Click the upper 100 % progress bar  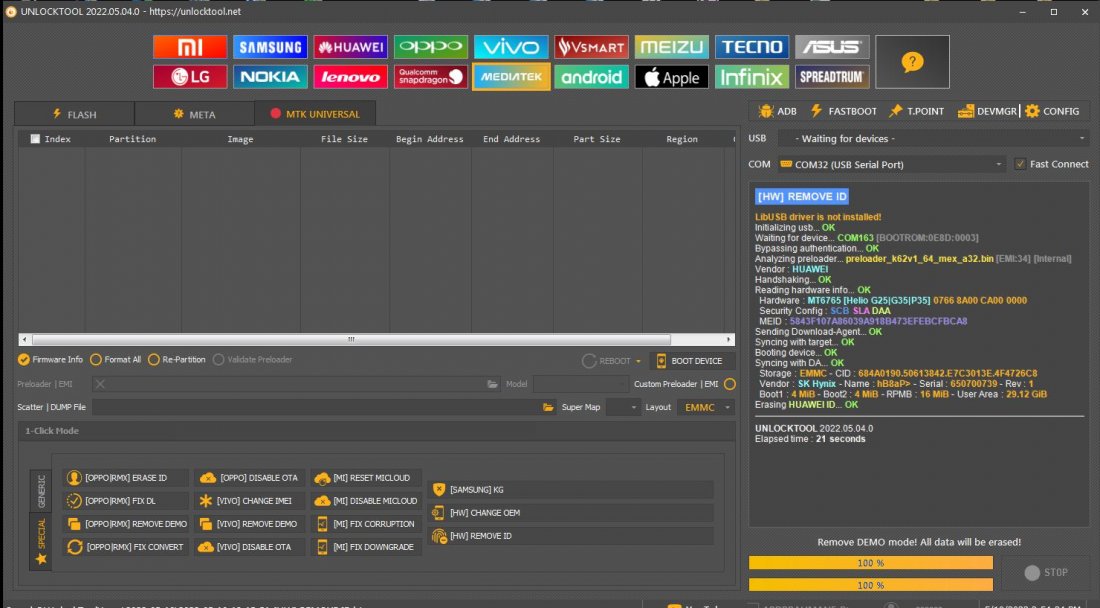click(x=871, y=562)
